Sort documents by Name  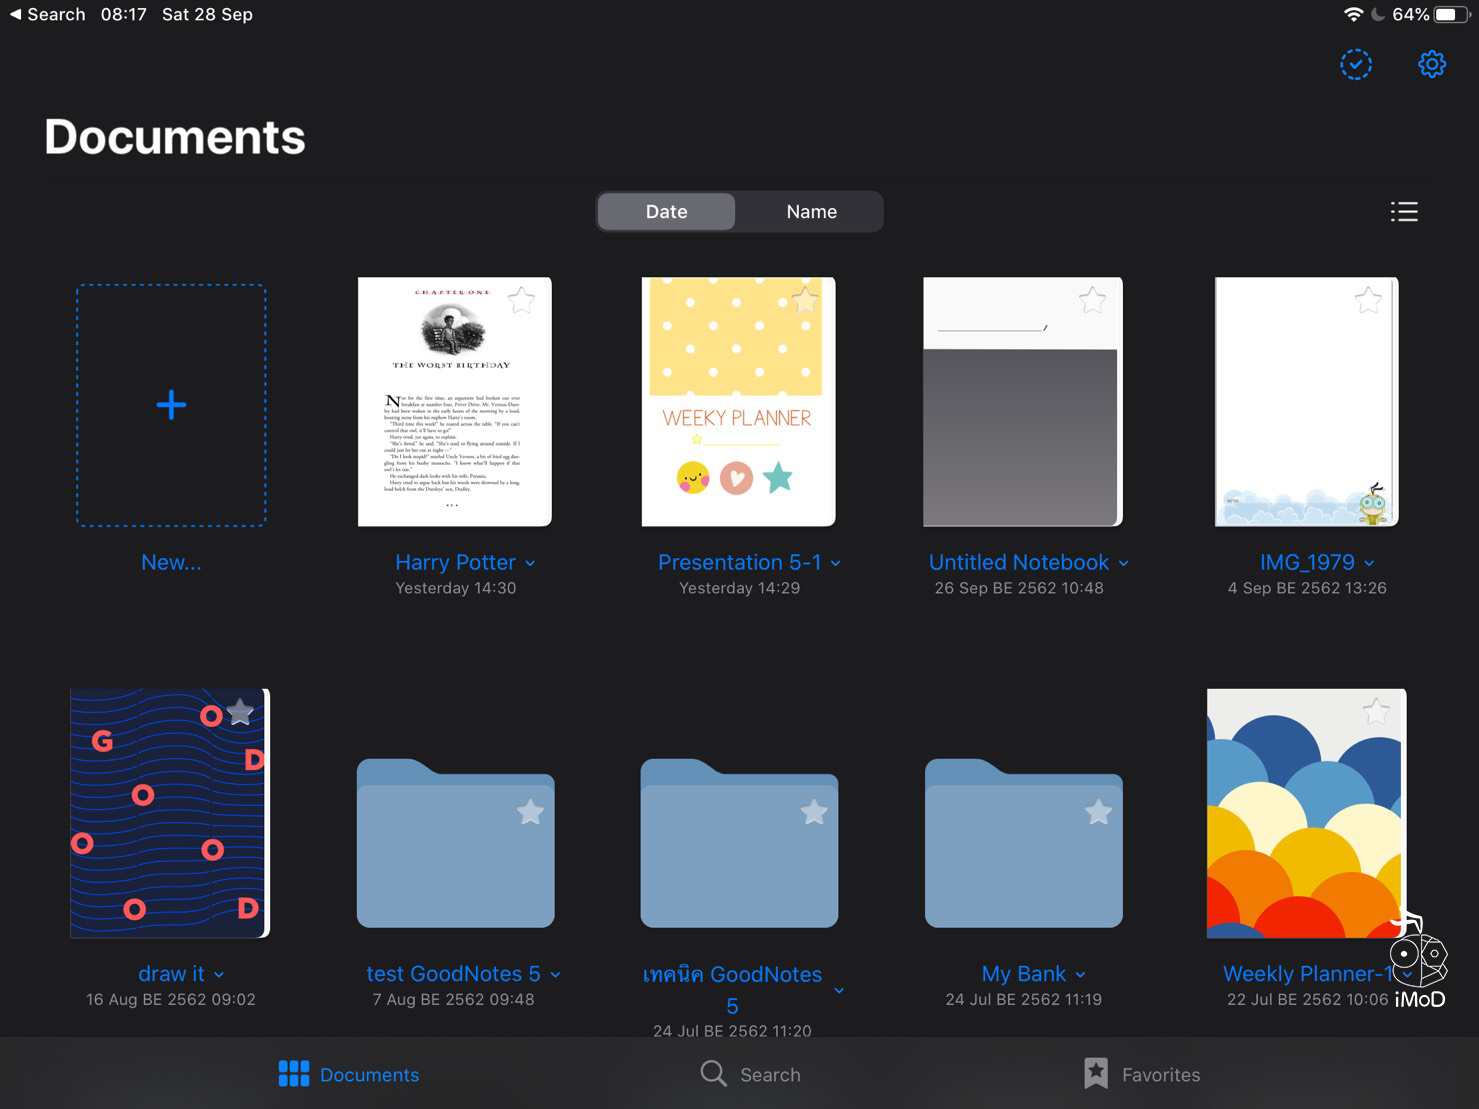(811, 212)
